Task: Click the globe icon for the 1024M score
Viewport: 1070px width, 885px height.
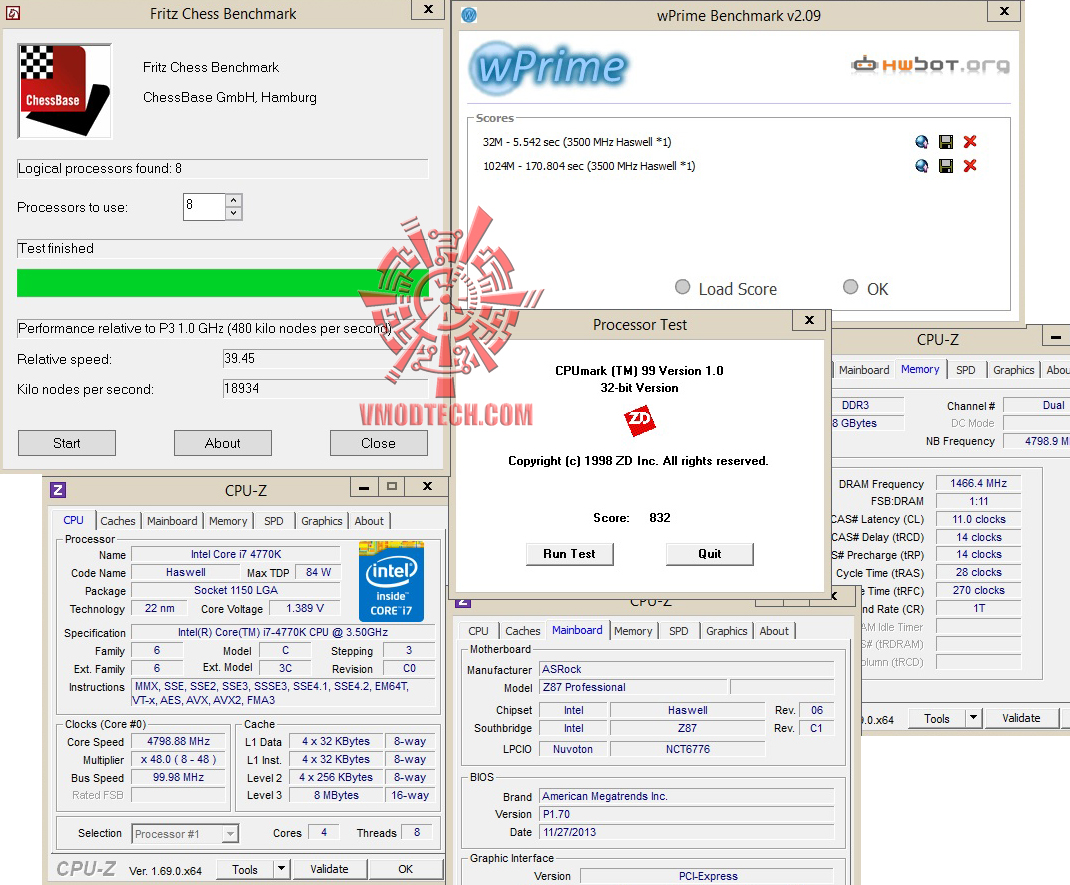Action: (x=922, y=166)
